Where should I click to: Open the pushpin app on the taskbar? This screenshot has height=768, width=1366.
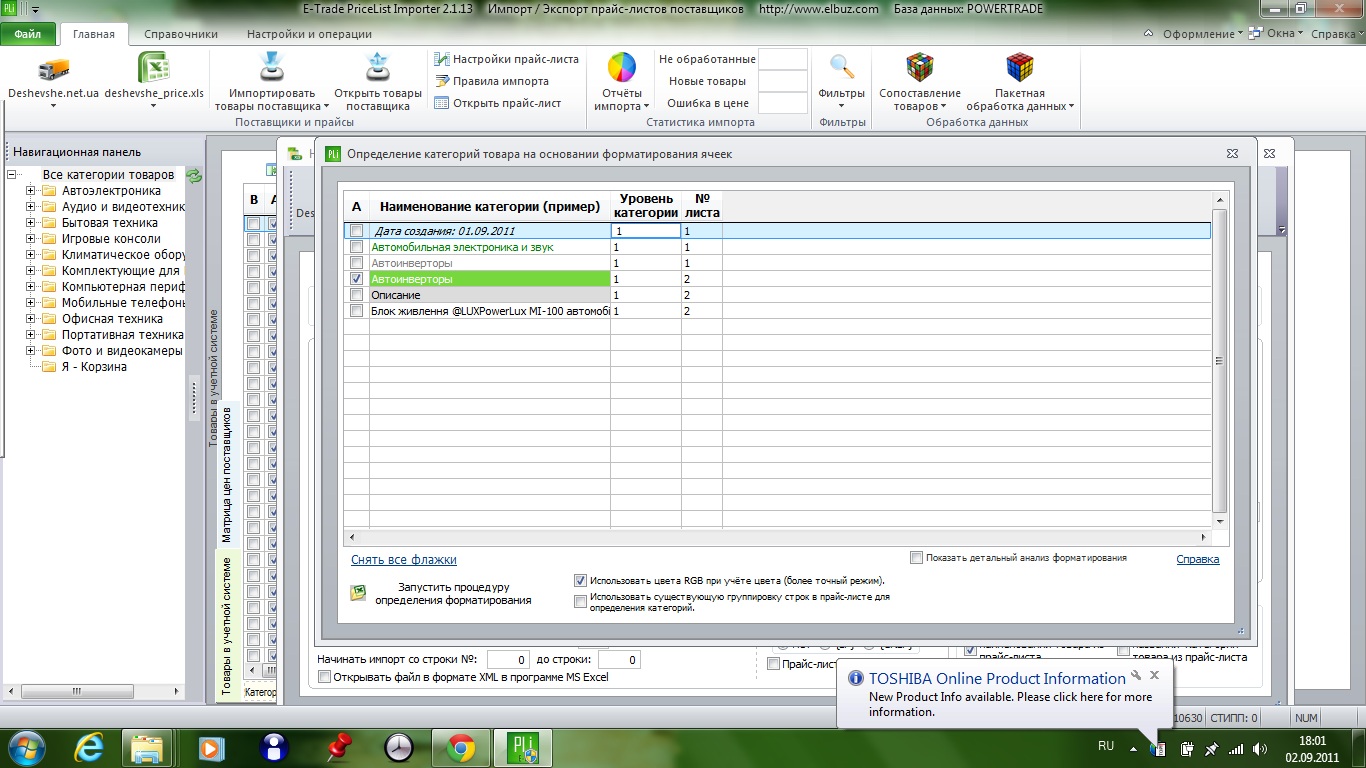[x=340, y=747]
